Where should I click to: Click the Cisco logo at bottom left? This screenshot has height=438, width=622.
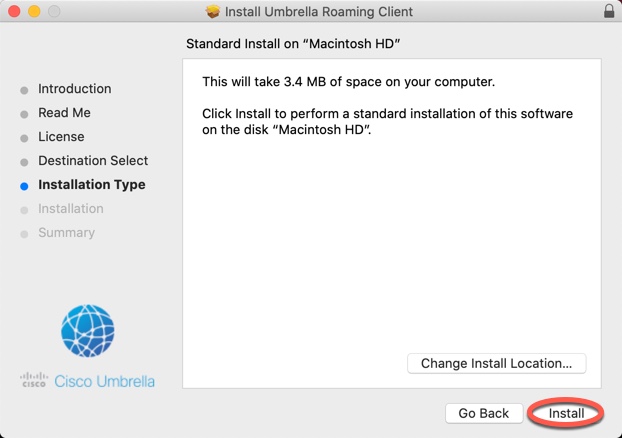click(34, 380)
